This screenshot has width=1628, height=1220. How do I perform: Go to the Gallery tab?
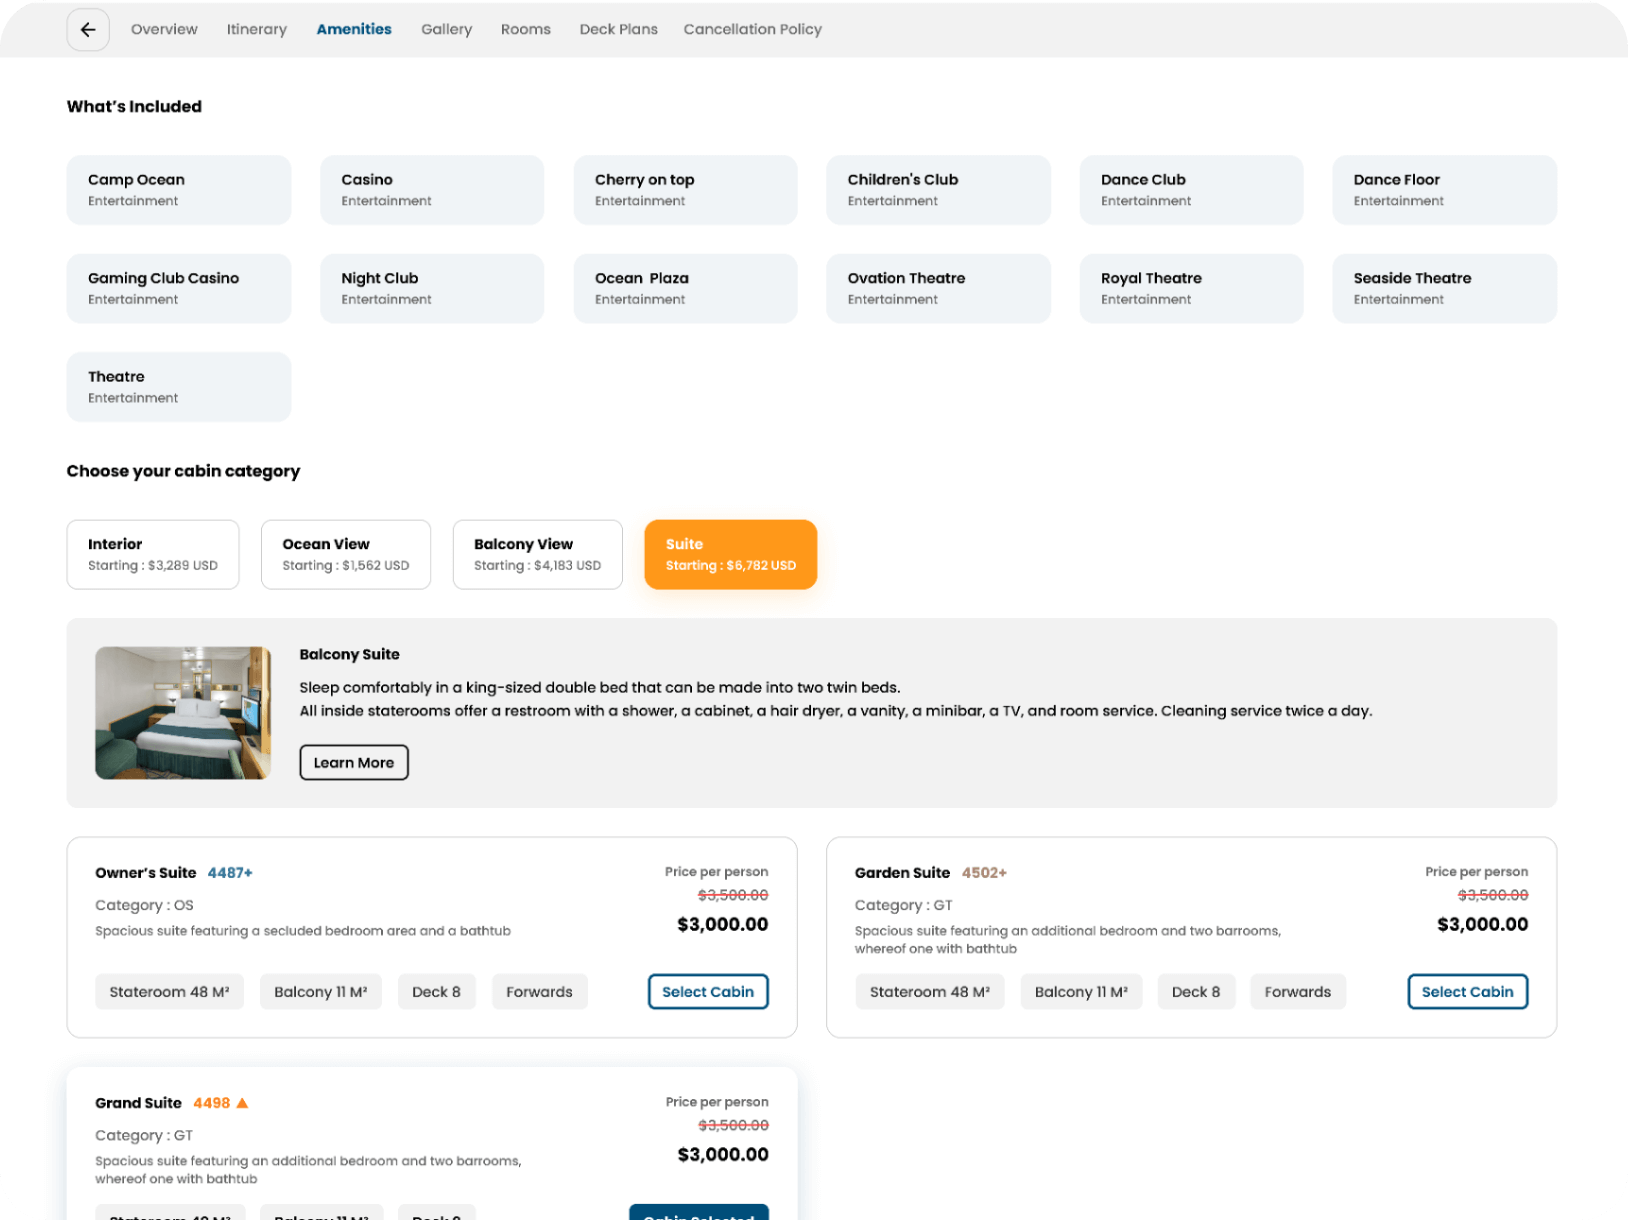(x=446, y=30)
